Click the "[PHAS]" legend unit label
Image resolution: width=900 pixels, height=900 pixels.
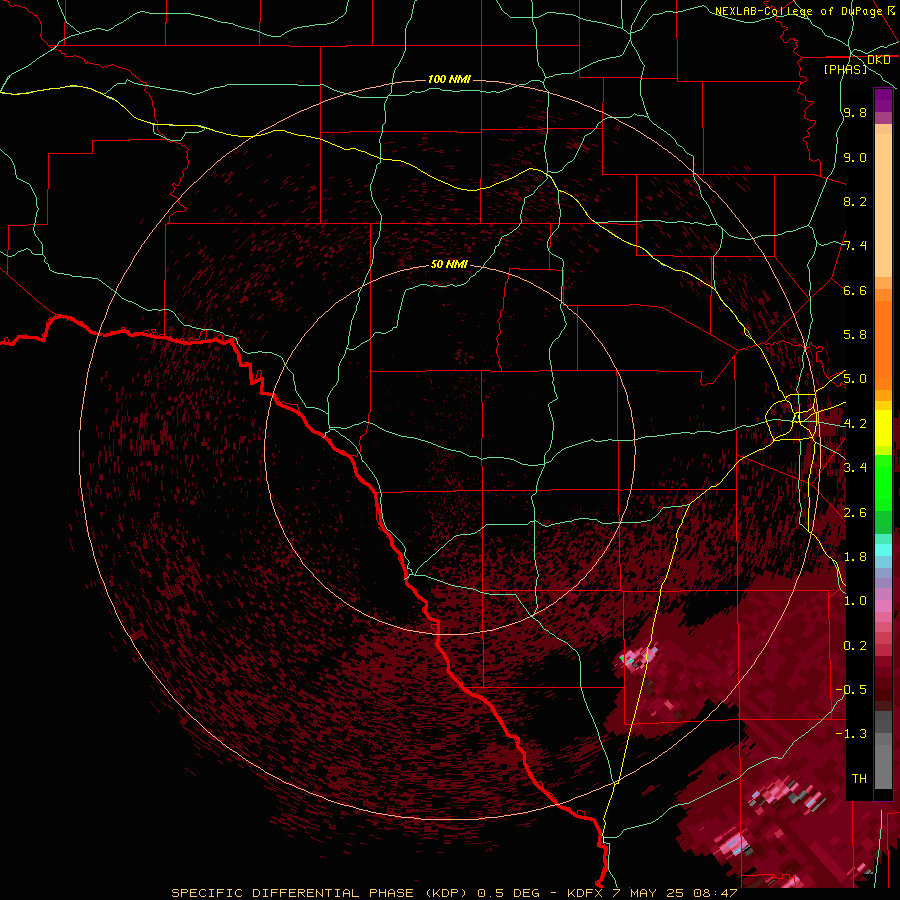click(x=845, y=69)
